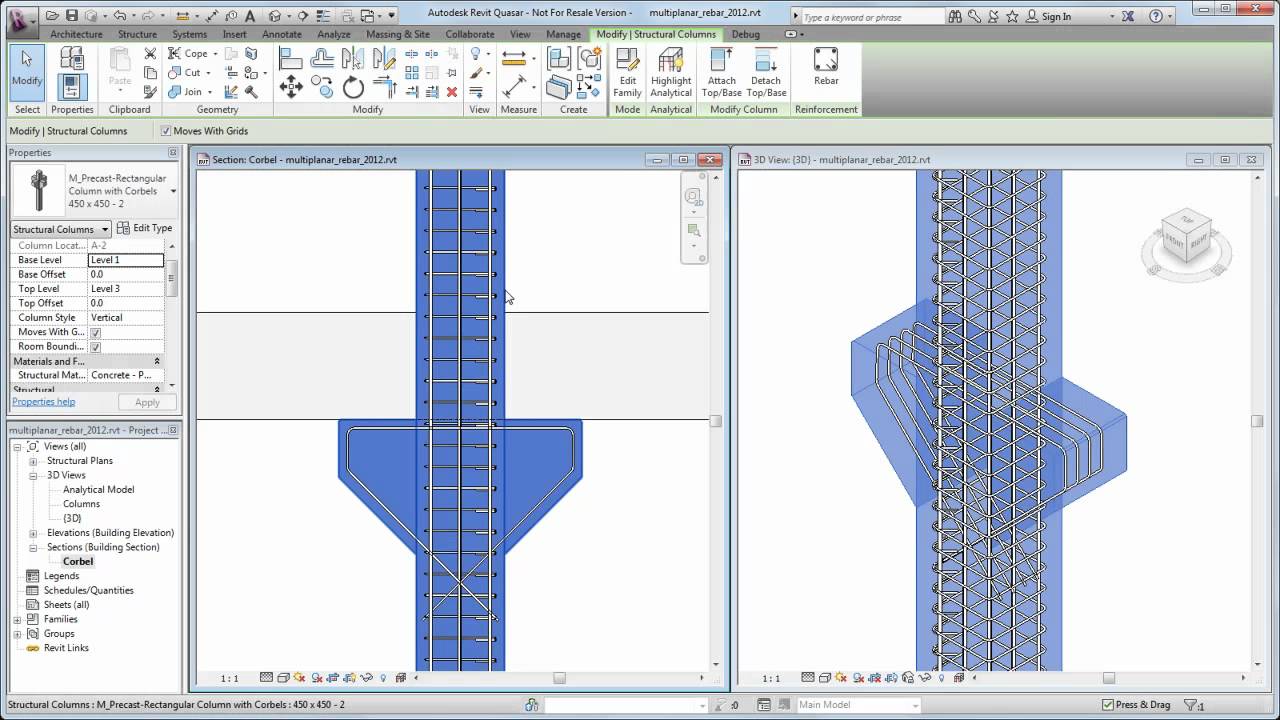Click Detach Top/Base tool
Image resolution: width=1280 pixels, height=720 pixels.
(766, 72)
